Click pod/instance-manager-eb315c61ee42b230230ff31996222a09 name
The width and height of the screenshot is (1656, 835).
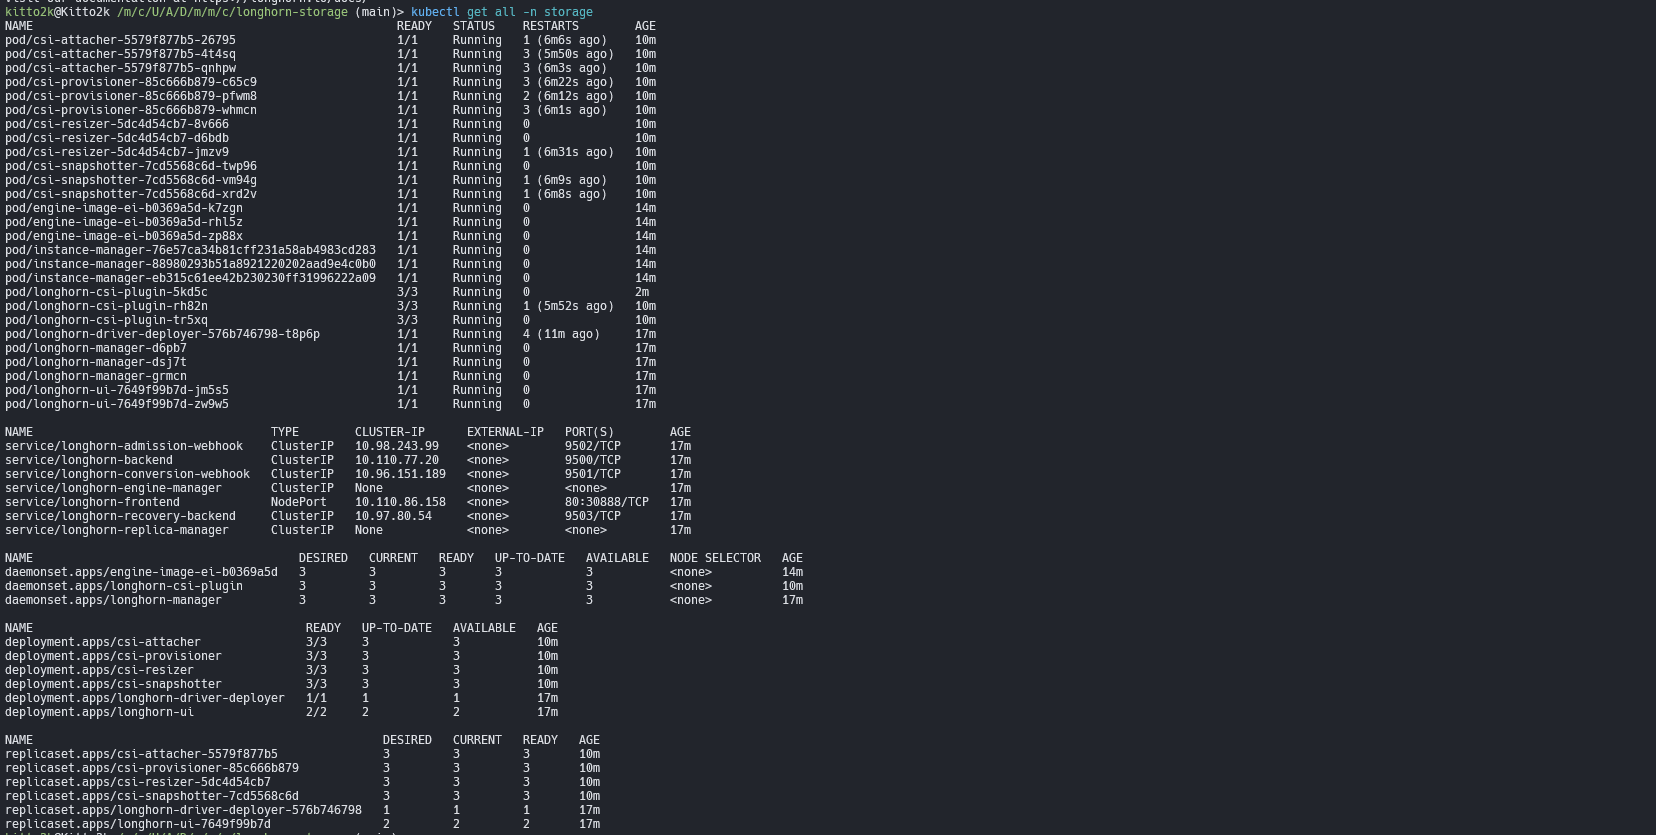pos(190,278)
